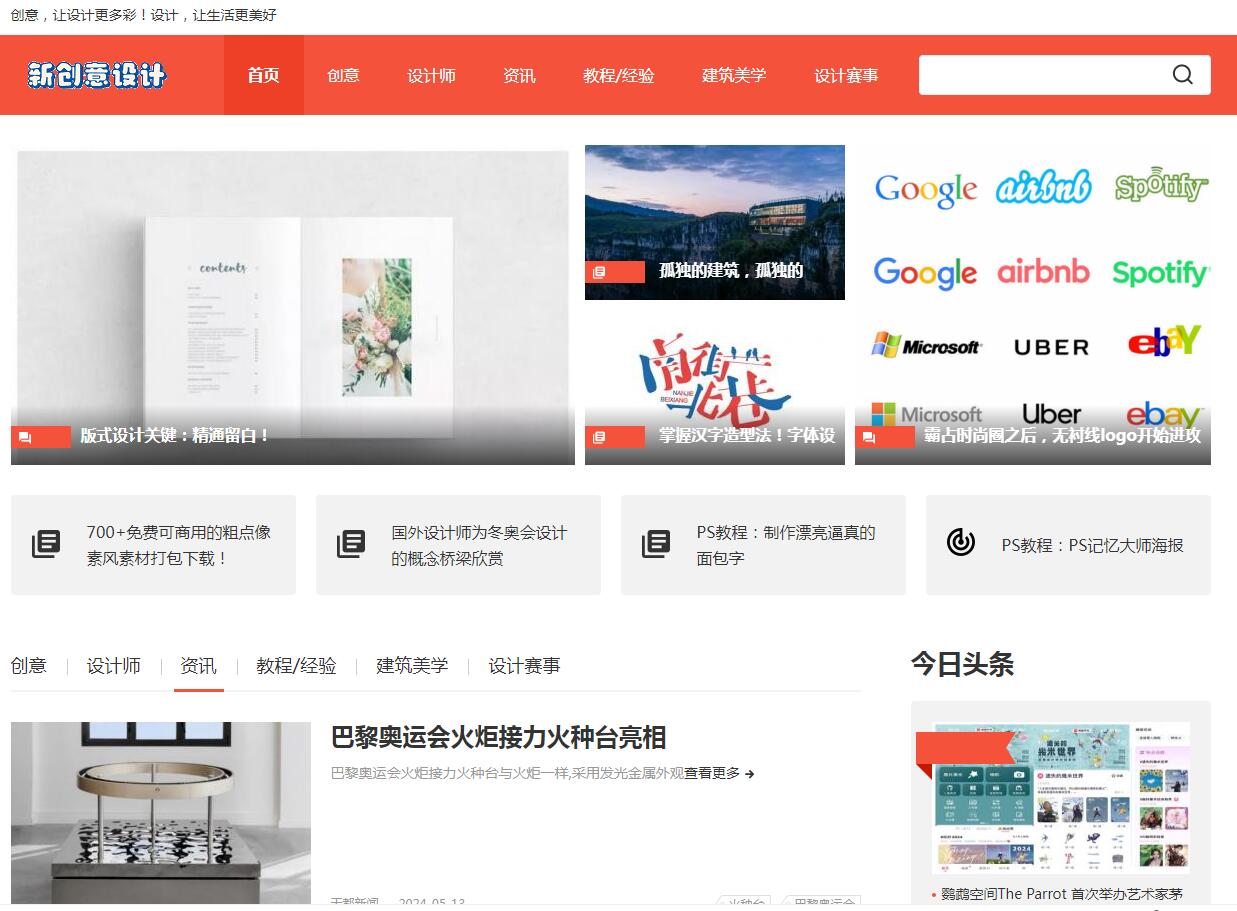Click the 巴黎奥运会火炬接力火种台与火炬一样 excerpt text
Image resolution: width=1237 pixels, height=911 pixels.
[x=507, y=773]
